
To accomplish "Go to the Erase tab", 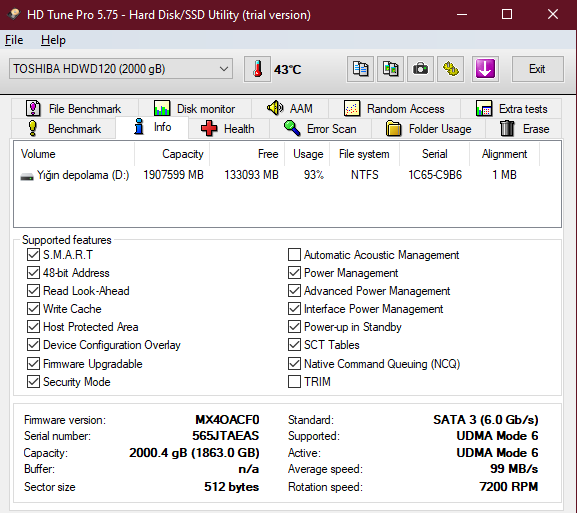I will [524, 128].
